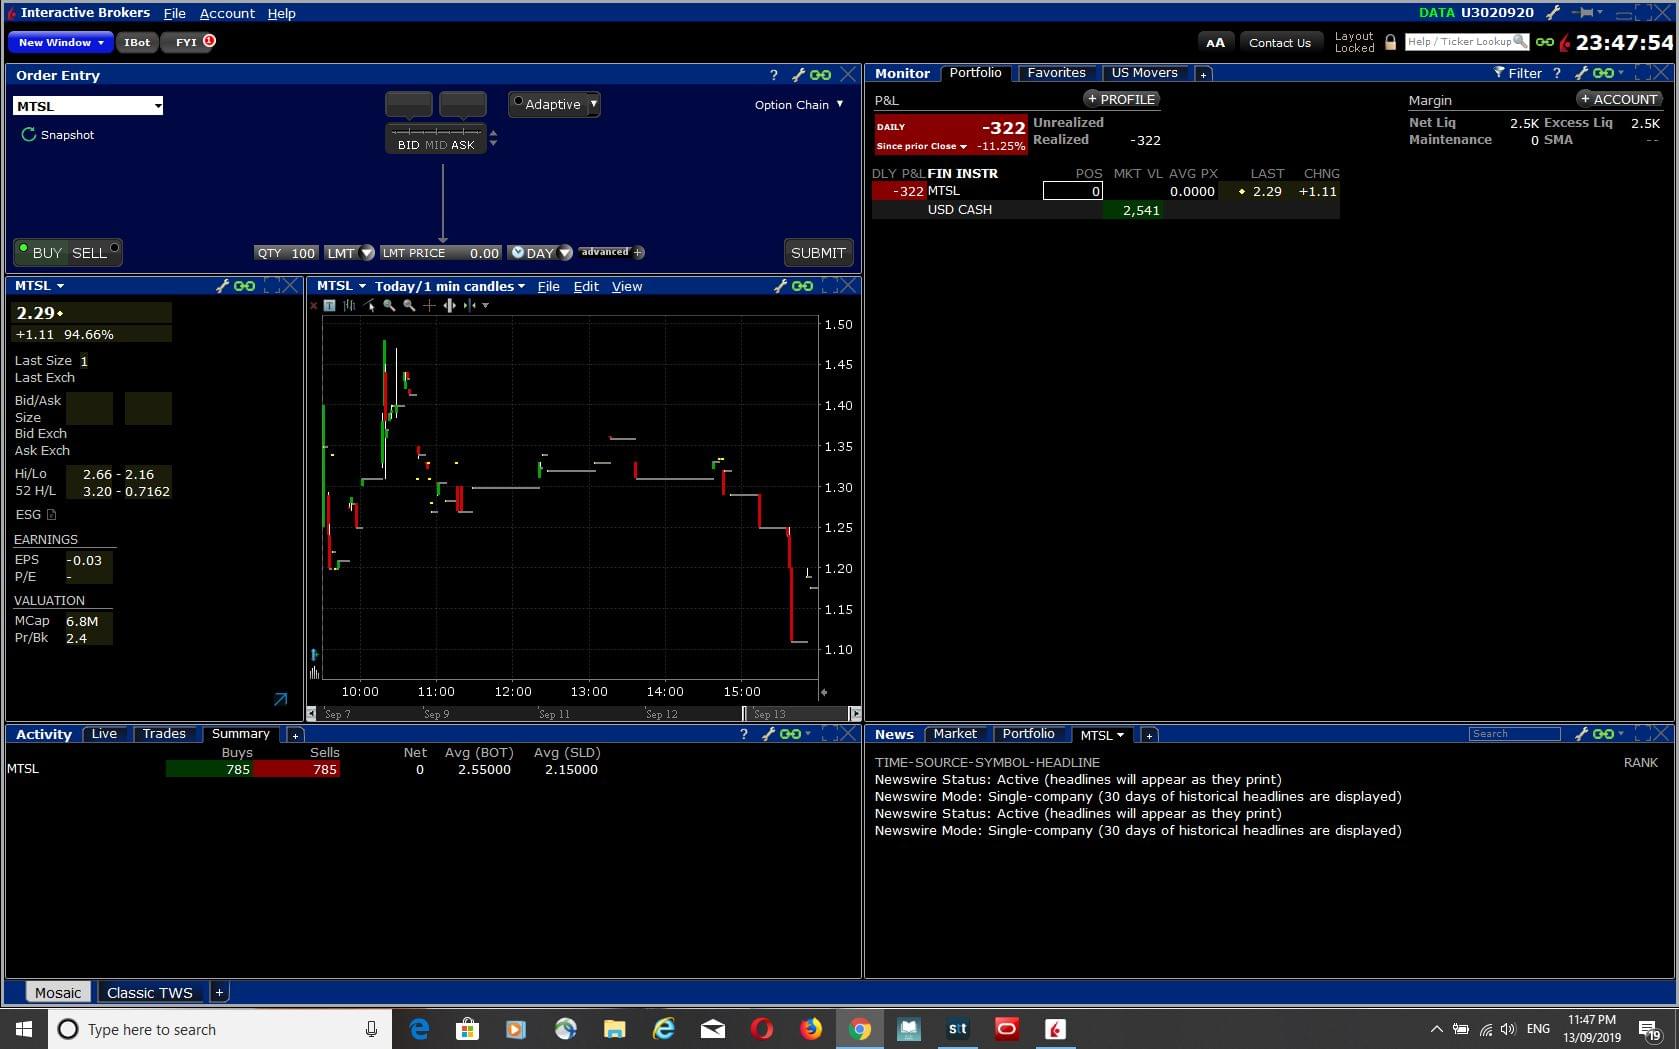
Task: Open the ESG document icon
Action: [52, 515]
